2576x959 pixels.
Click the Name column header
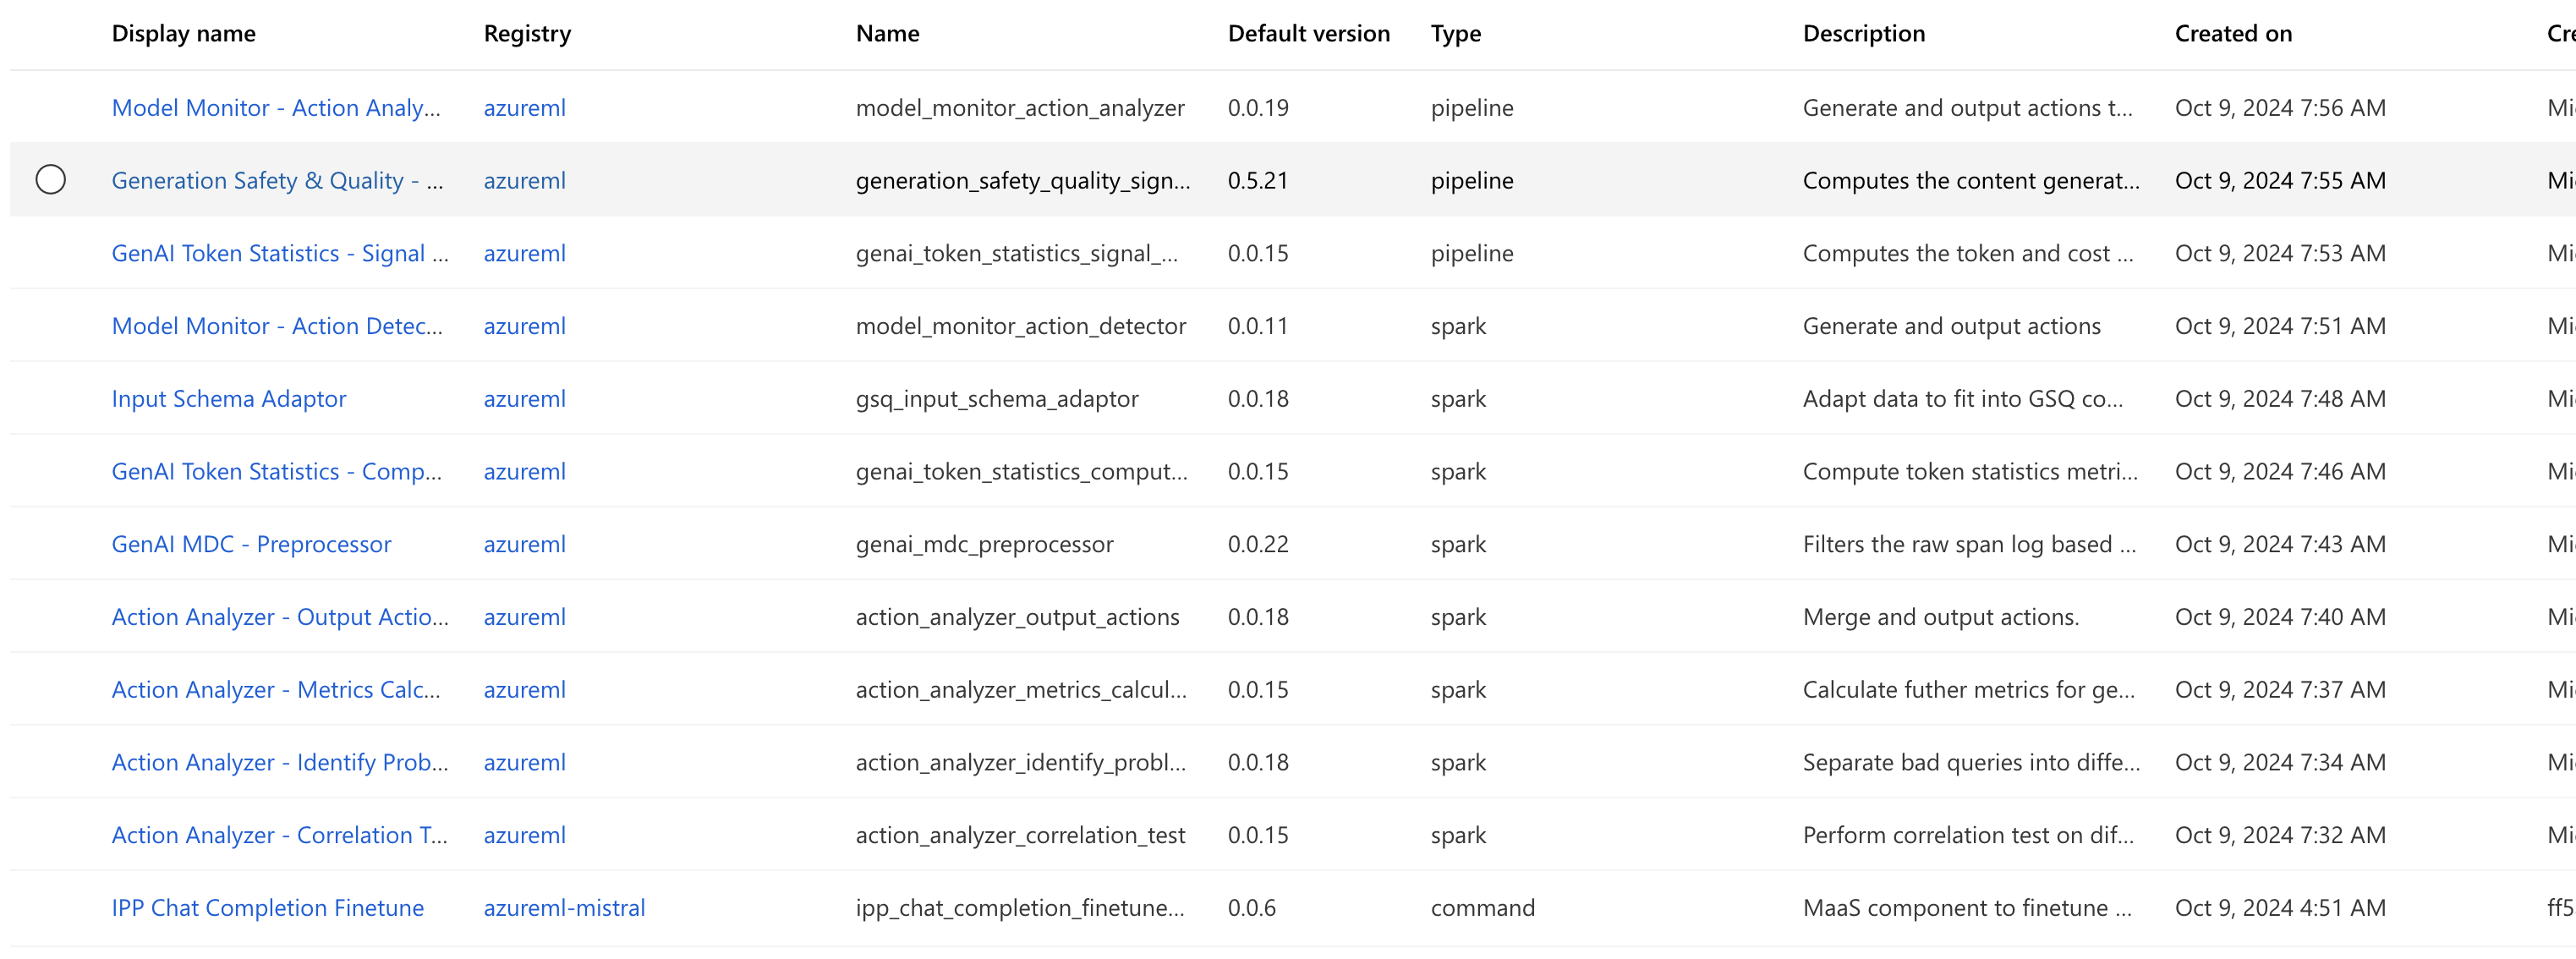point(887,34)
